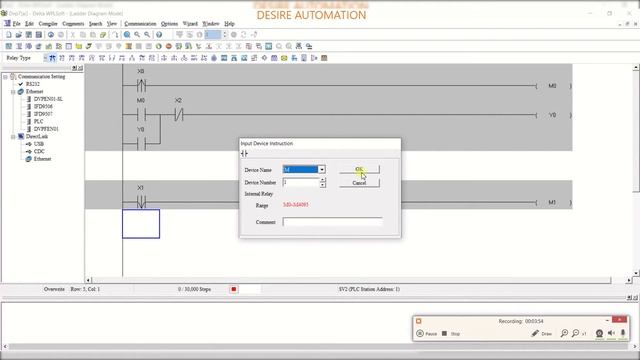The height and width of the screenshot is (360, 640).
Task: Click the webcam icon in recorder bar
Action: [599, 333]
